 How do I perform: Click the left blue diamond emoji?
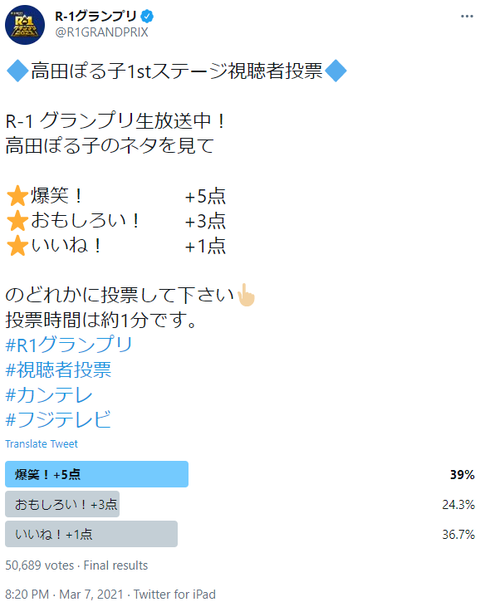tap(17, 71)
